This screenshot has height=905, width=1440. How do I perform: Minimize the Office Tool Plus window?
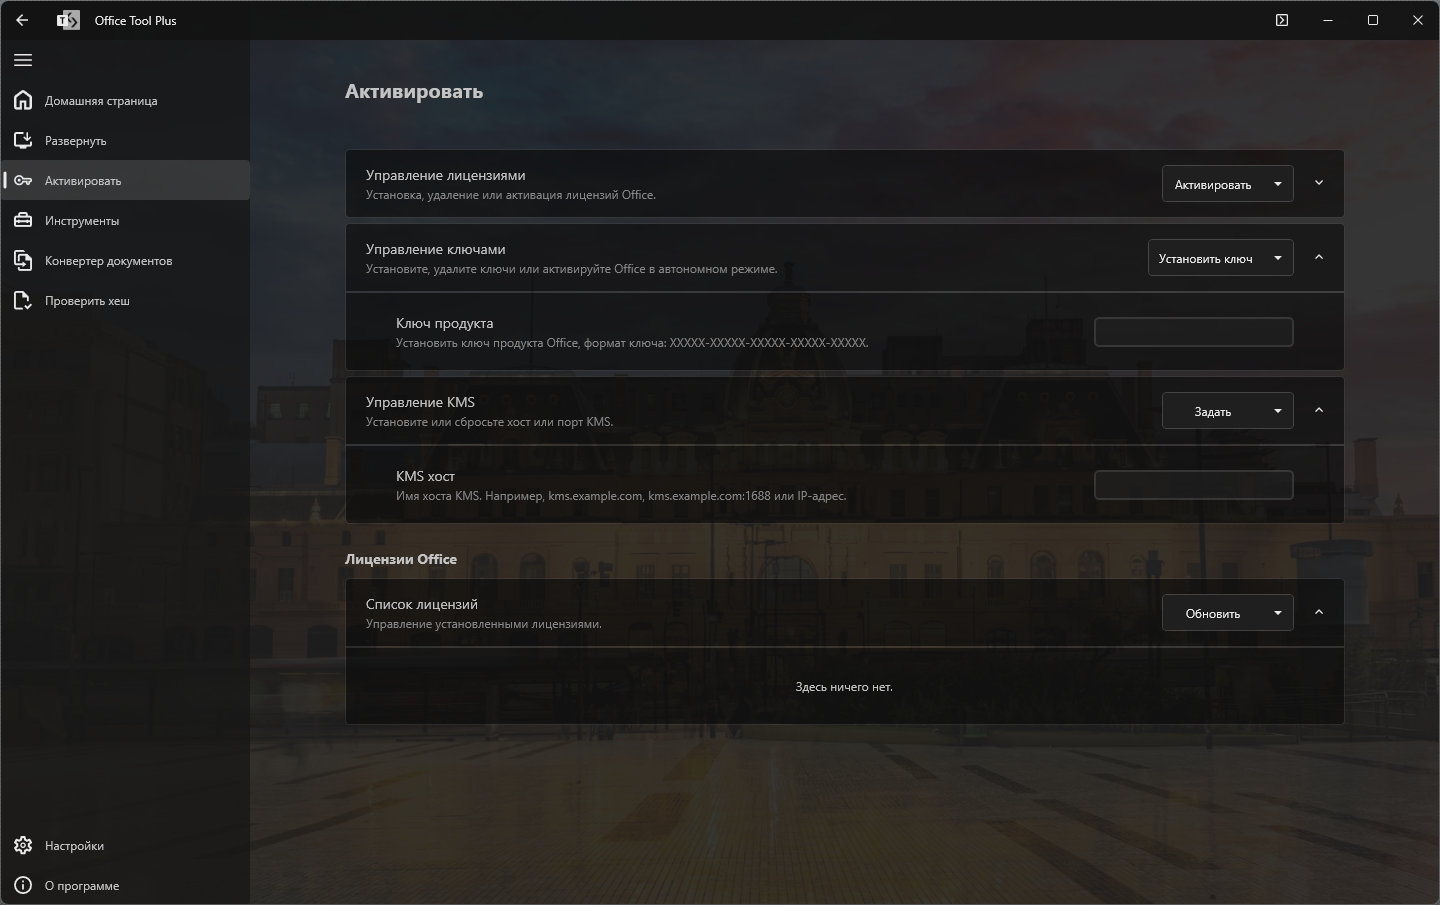1328,20
